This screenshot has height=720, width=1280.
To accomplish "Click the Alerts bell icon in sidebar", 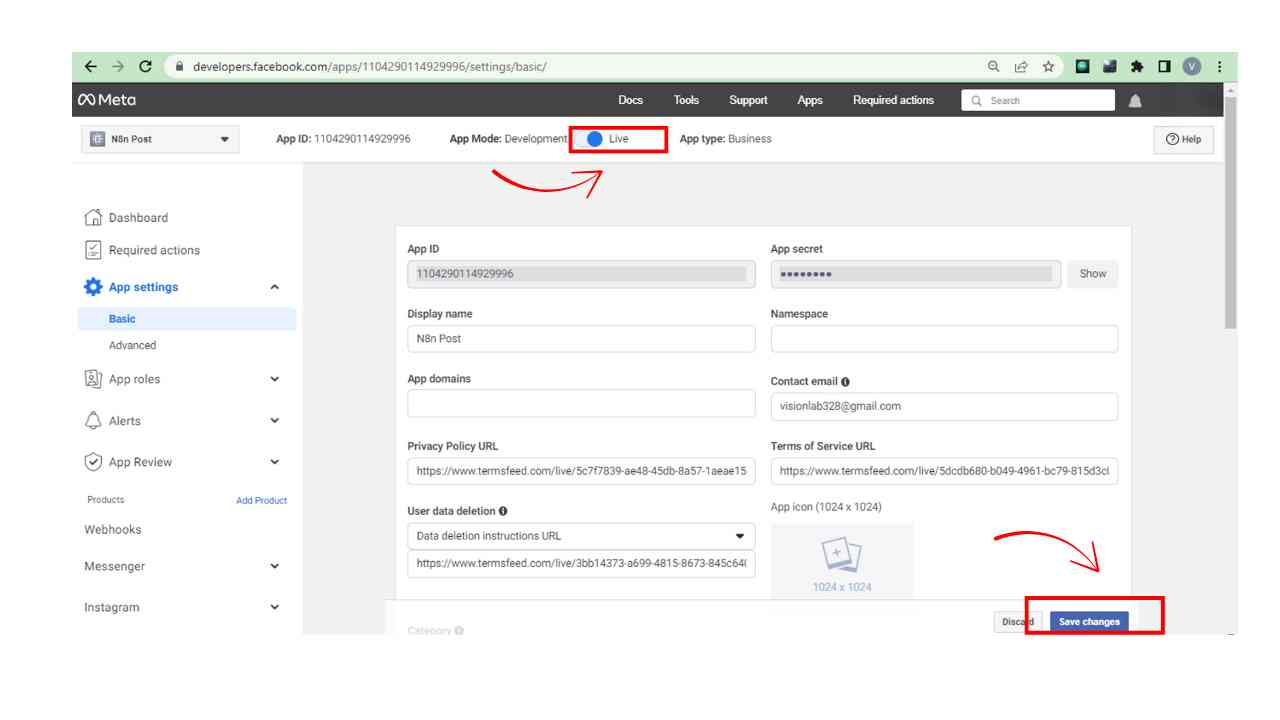I will [x=93, y=421].
